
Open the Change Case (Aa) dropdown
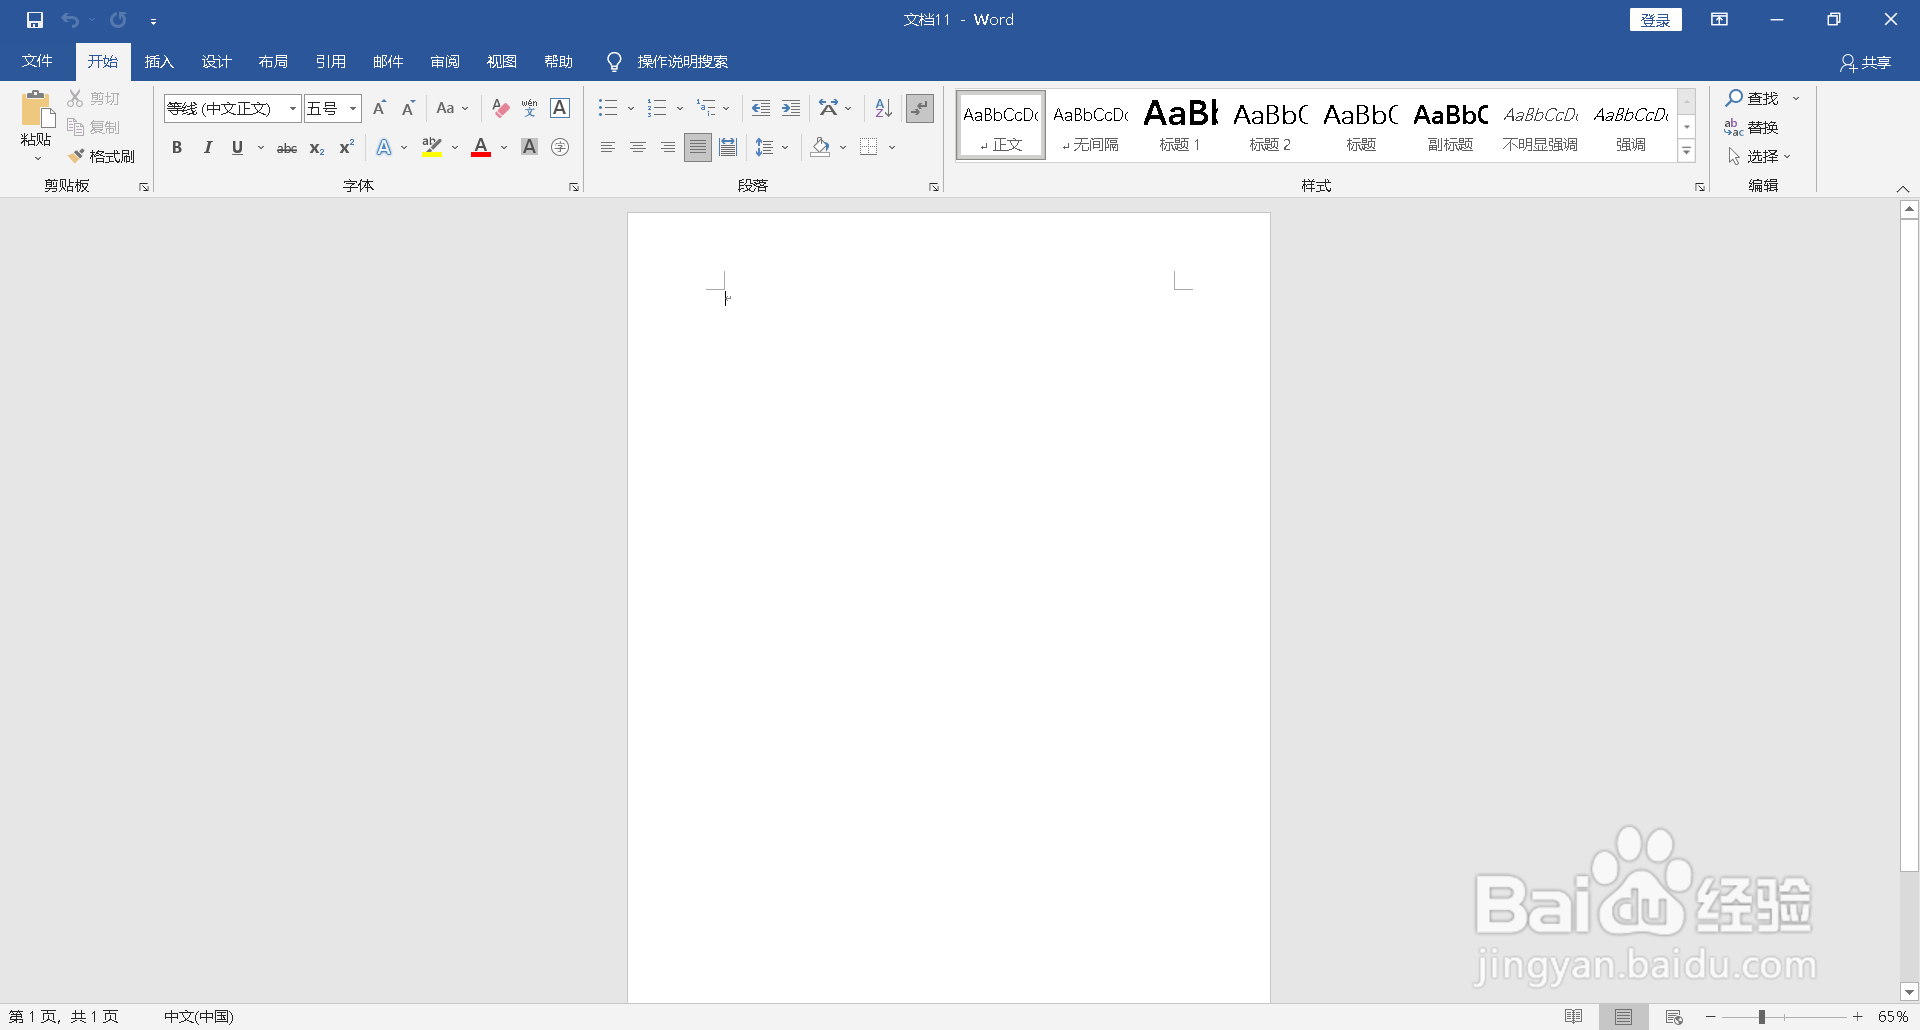(452, 108)
